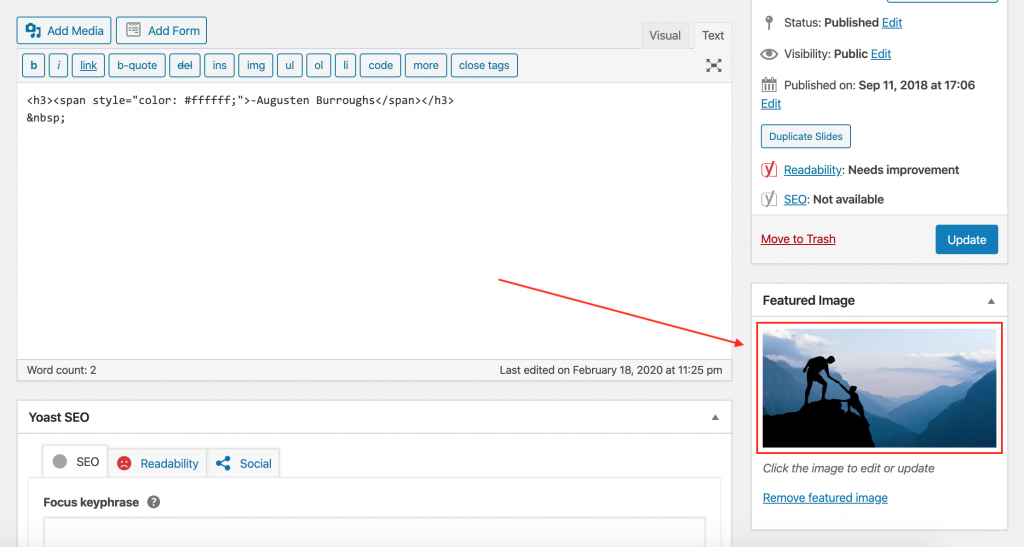Click Remove featured image link
Image resolution: width=1024 pixels, height=547 pixels.
point(825,498)
